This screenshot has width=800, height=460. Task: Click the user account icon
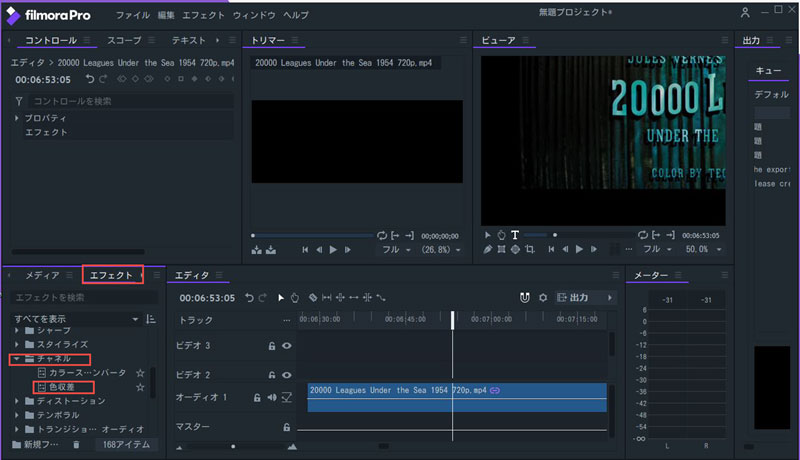coord(745,13)
